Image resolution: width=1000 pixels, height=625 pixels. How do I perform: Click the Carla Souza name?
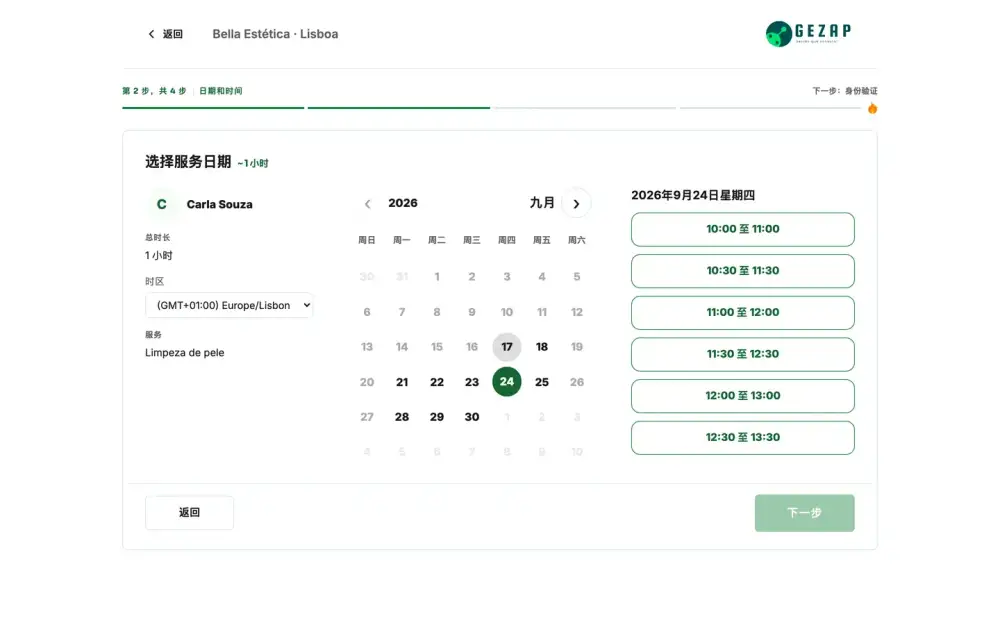tap(219, 205)
